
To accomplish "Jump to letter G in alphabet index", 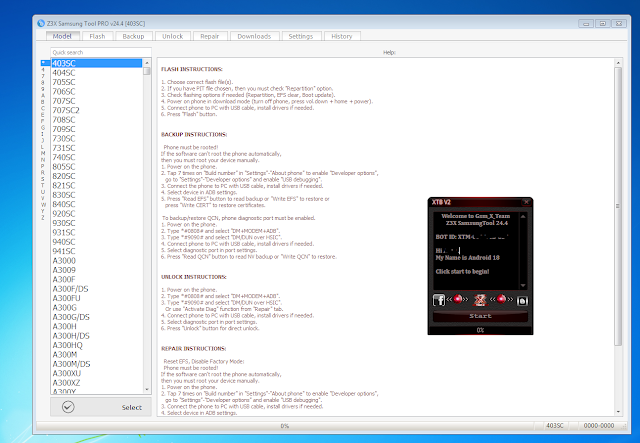I will [x=43, y=127].
